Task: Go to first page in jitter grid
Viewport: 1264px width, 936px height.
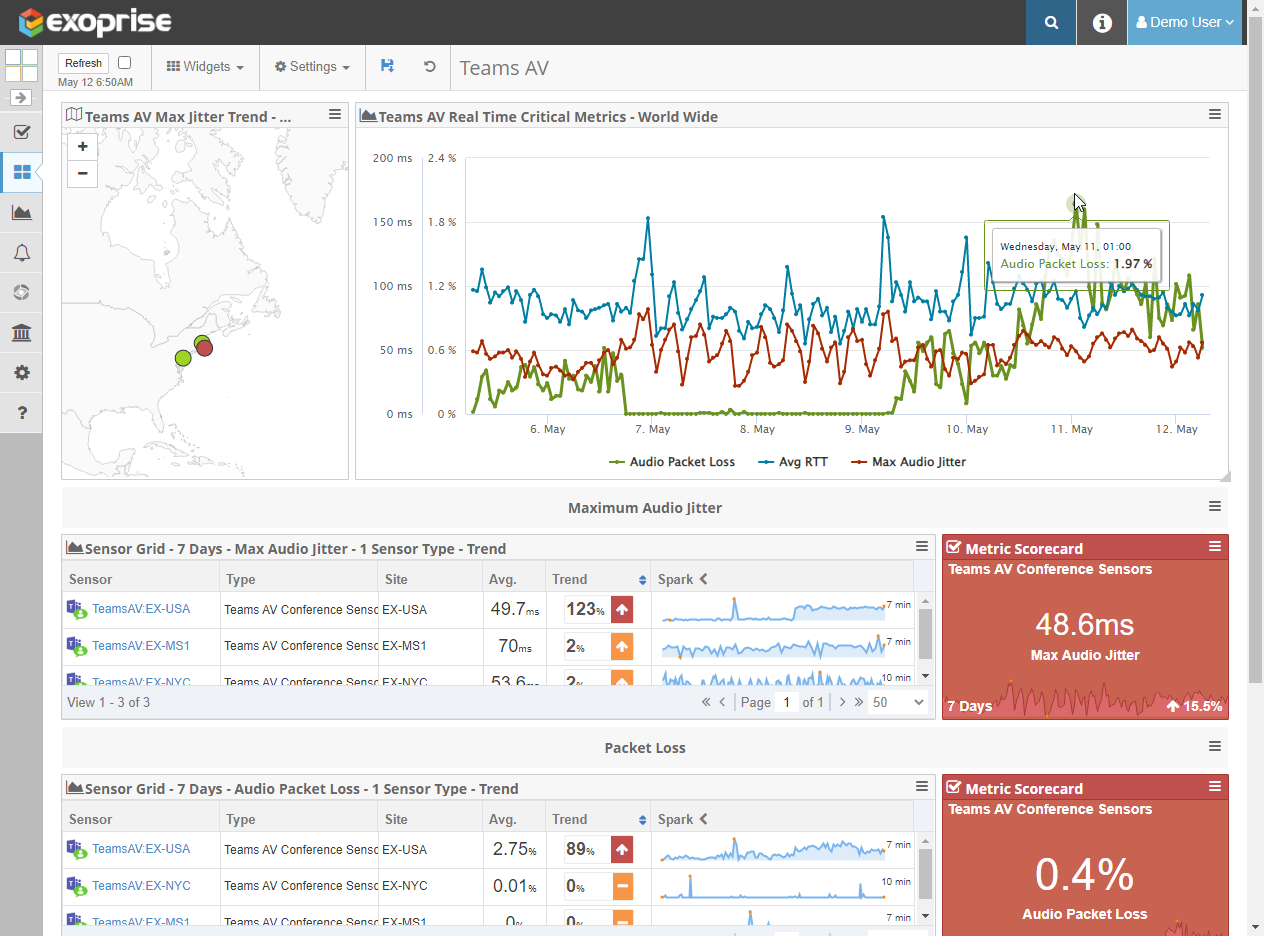Action: click(707, 702)
